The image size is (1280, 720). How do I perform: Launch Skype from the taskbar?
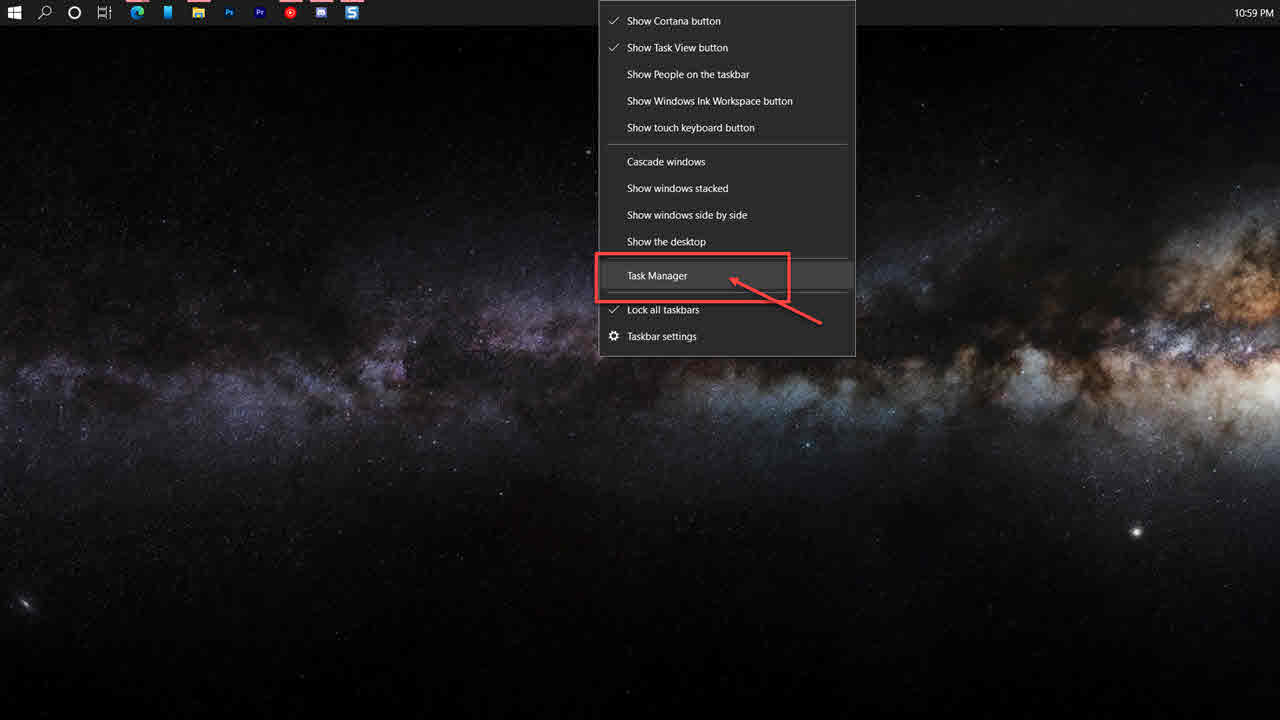coord(351,12)
